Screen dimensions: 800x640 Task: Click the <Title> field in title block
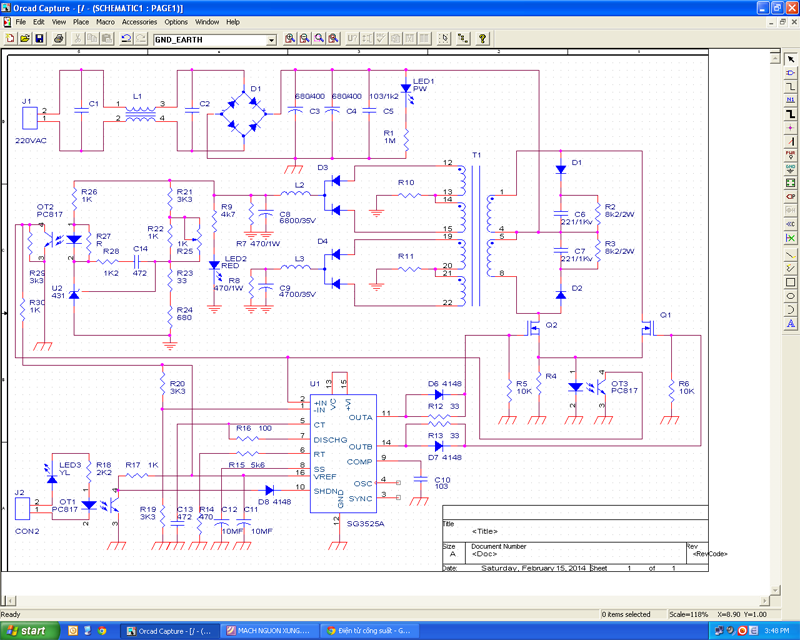[485, 531]
